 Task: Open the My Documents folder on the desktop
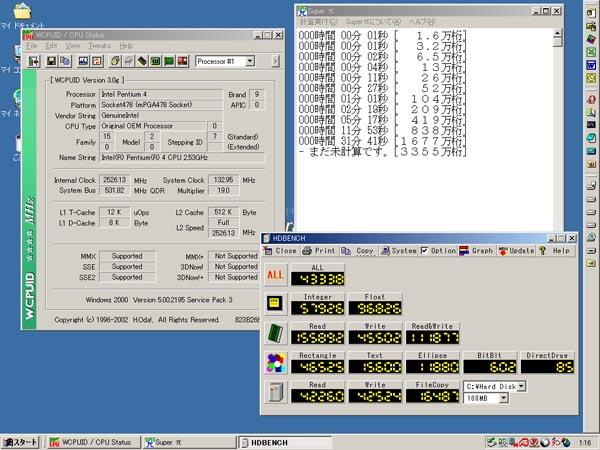[x=22, y=15]
